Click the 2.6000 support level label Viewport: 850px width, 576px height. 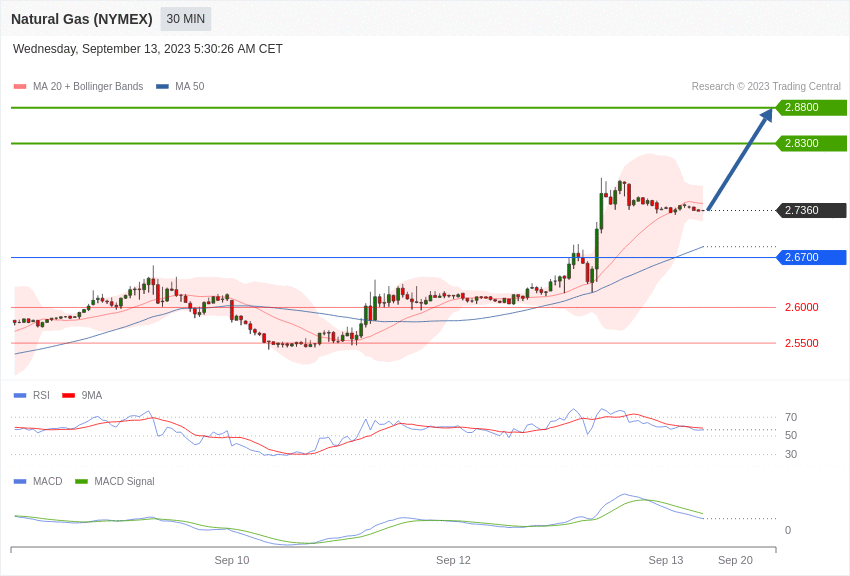pos(801,307)
